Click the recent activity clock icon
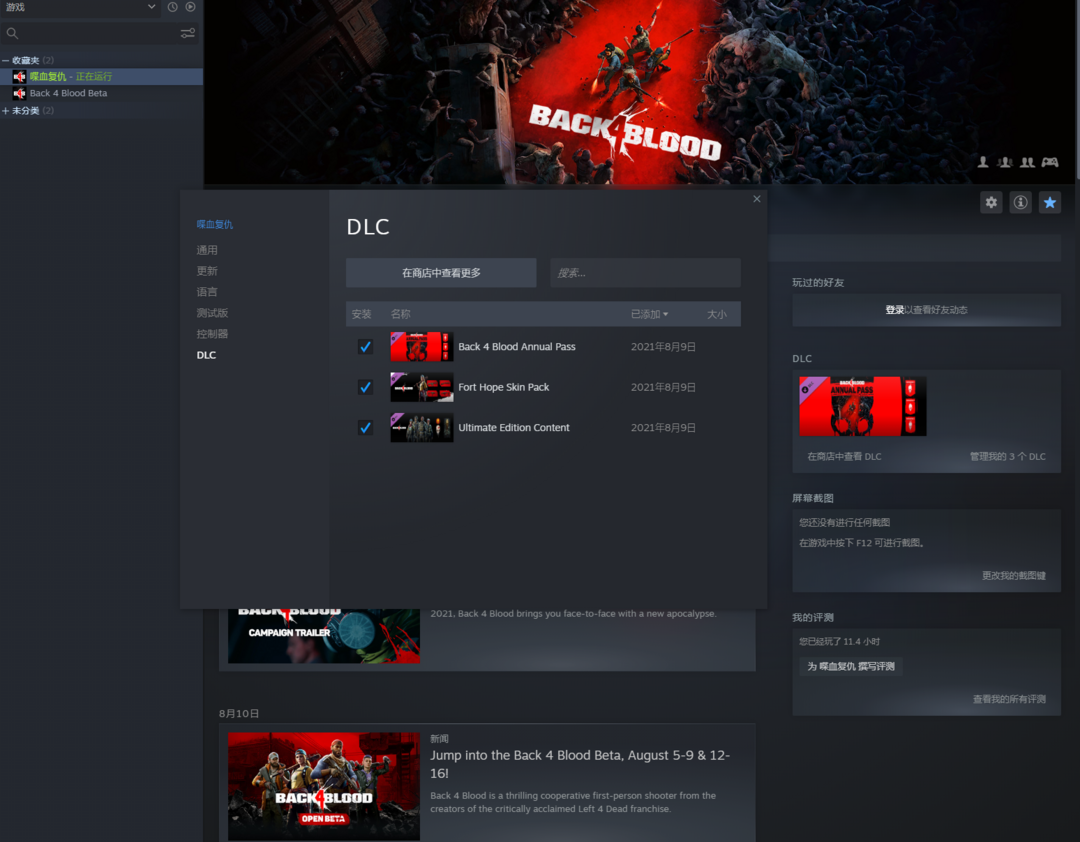 click(172, 7)
